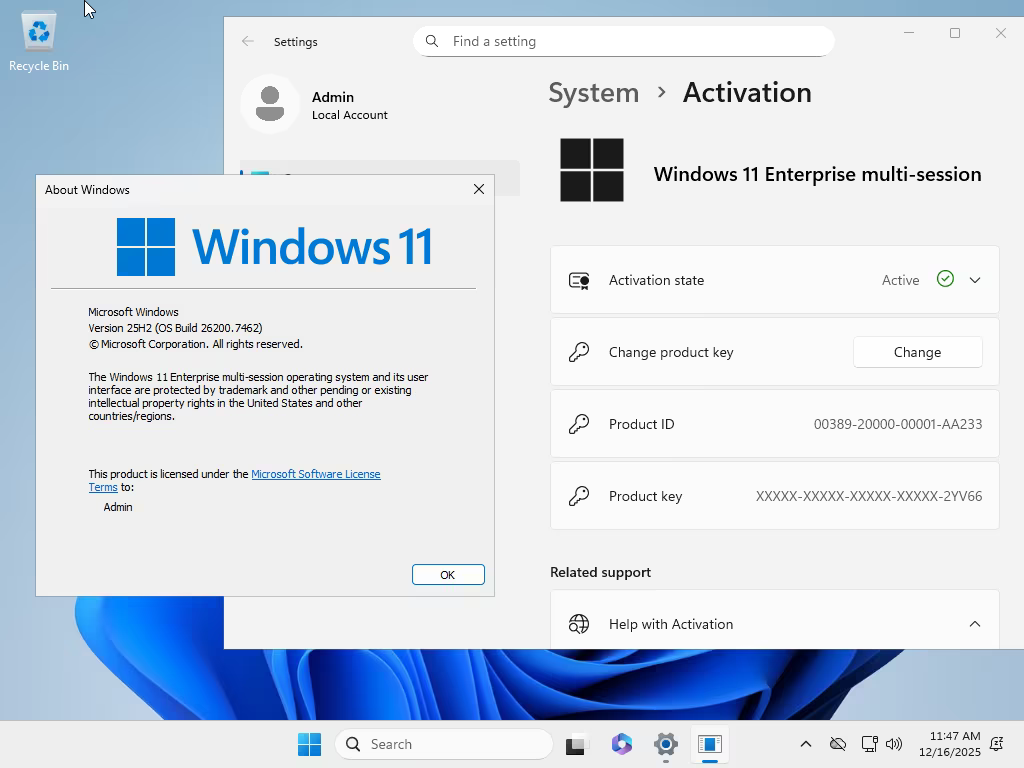This screenshot has width=1024, height=768.
Task: Click the search magnifier in Settings
Action: coord(432,41)
